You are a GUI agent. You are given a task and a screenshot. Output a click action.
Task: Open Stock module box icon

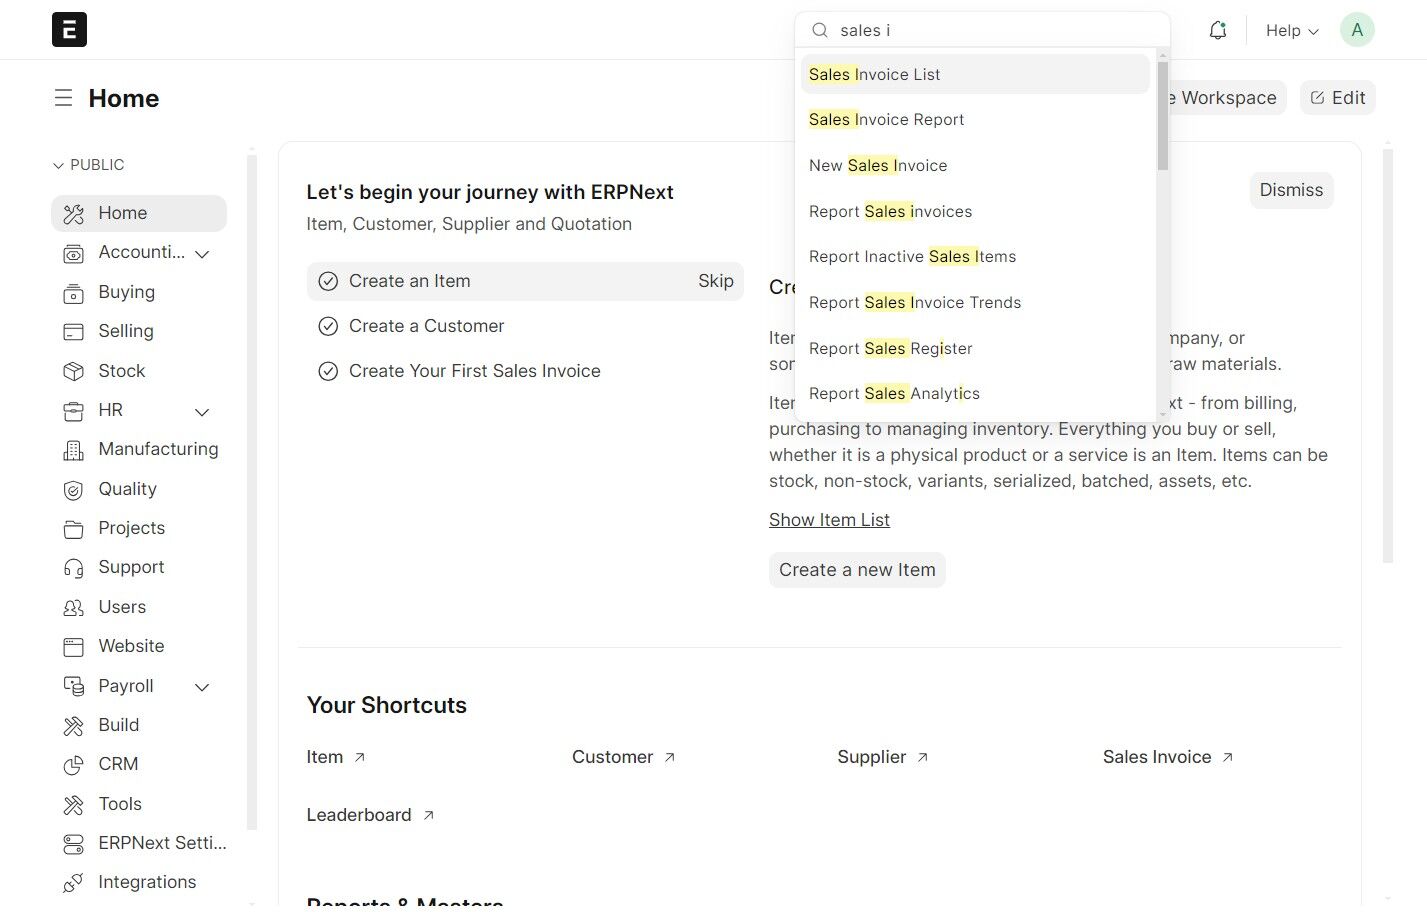tap(73, 371)
